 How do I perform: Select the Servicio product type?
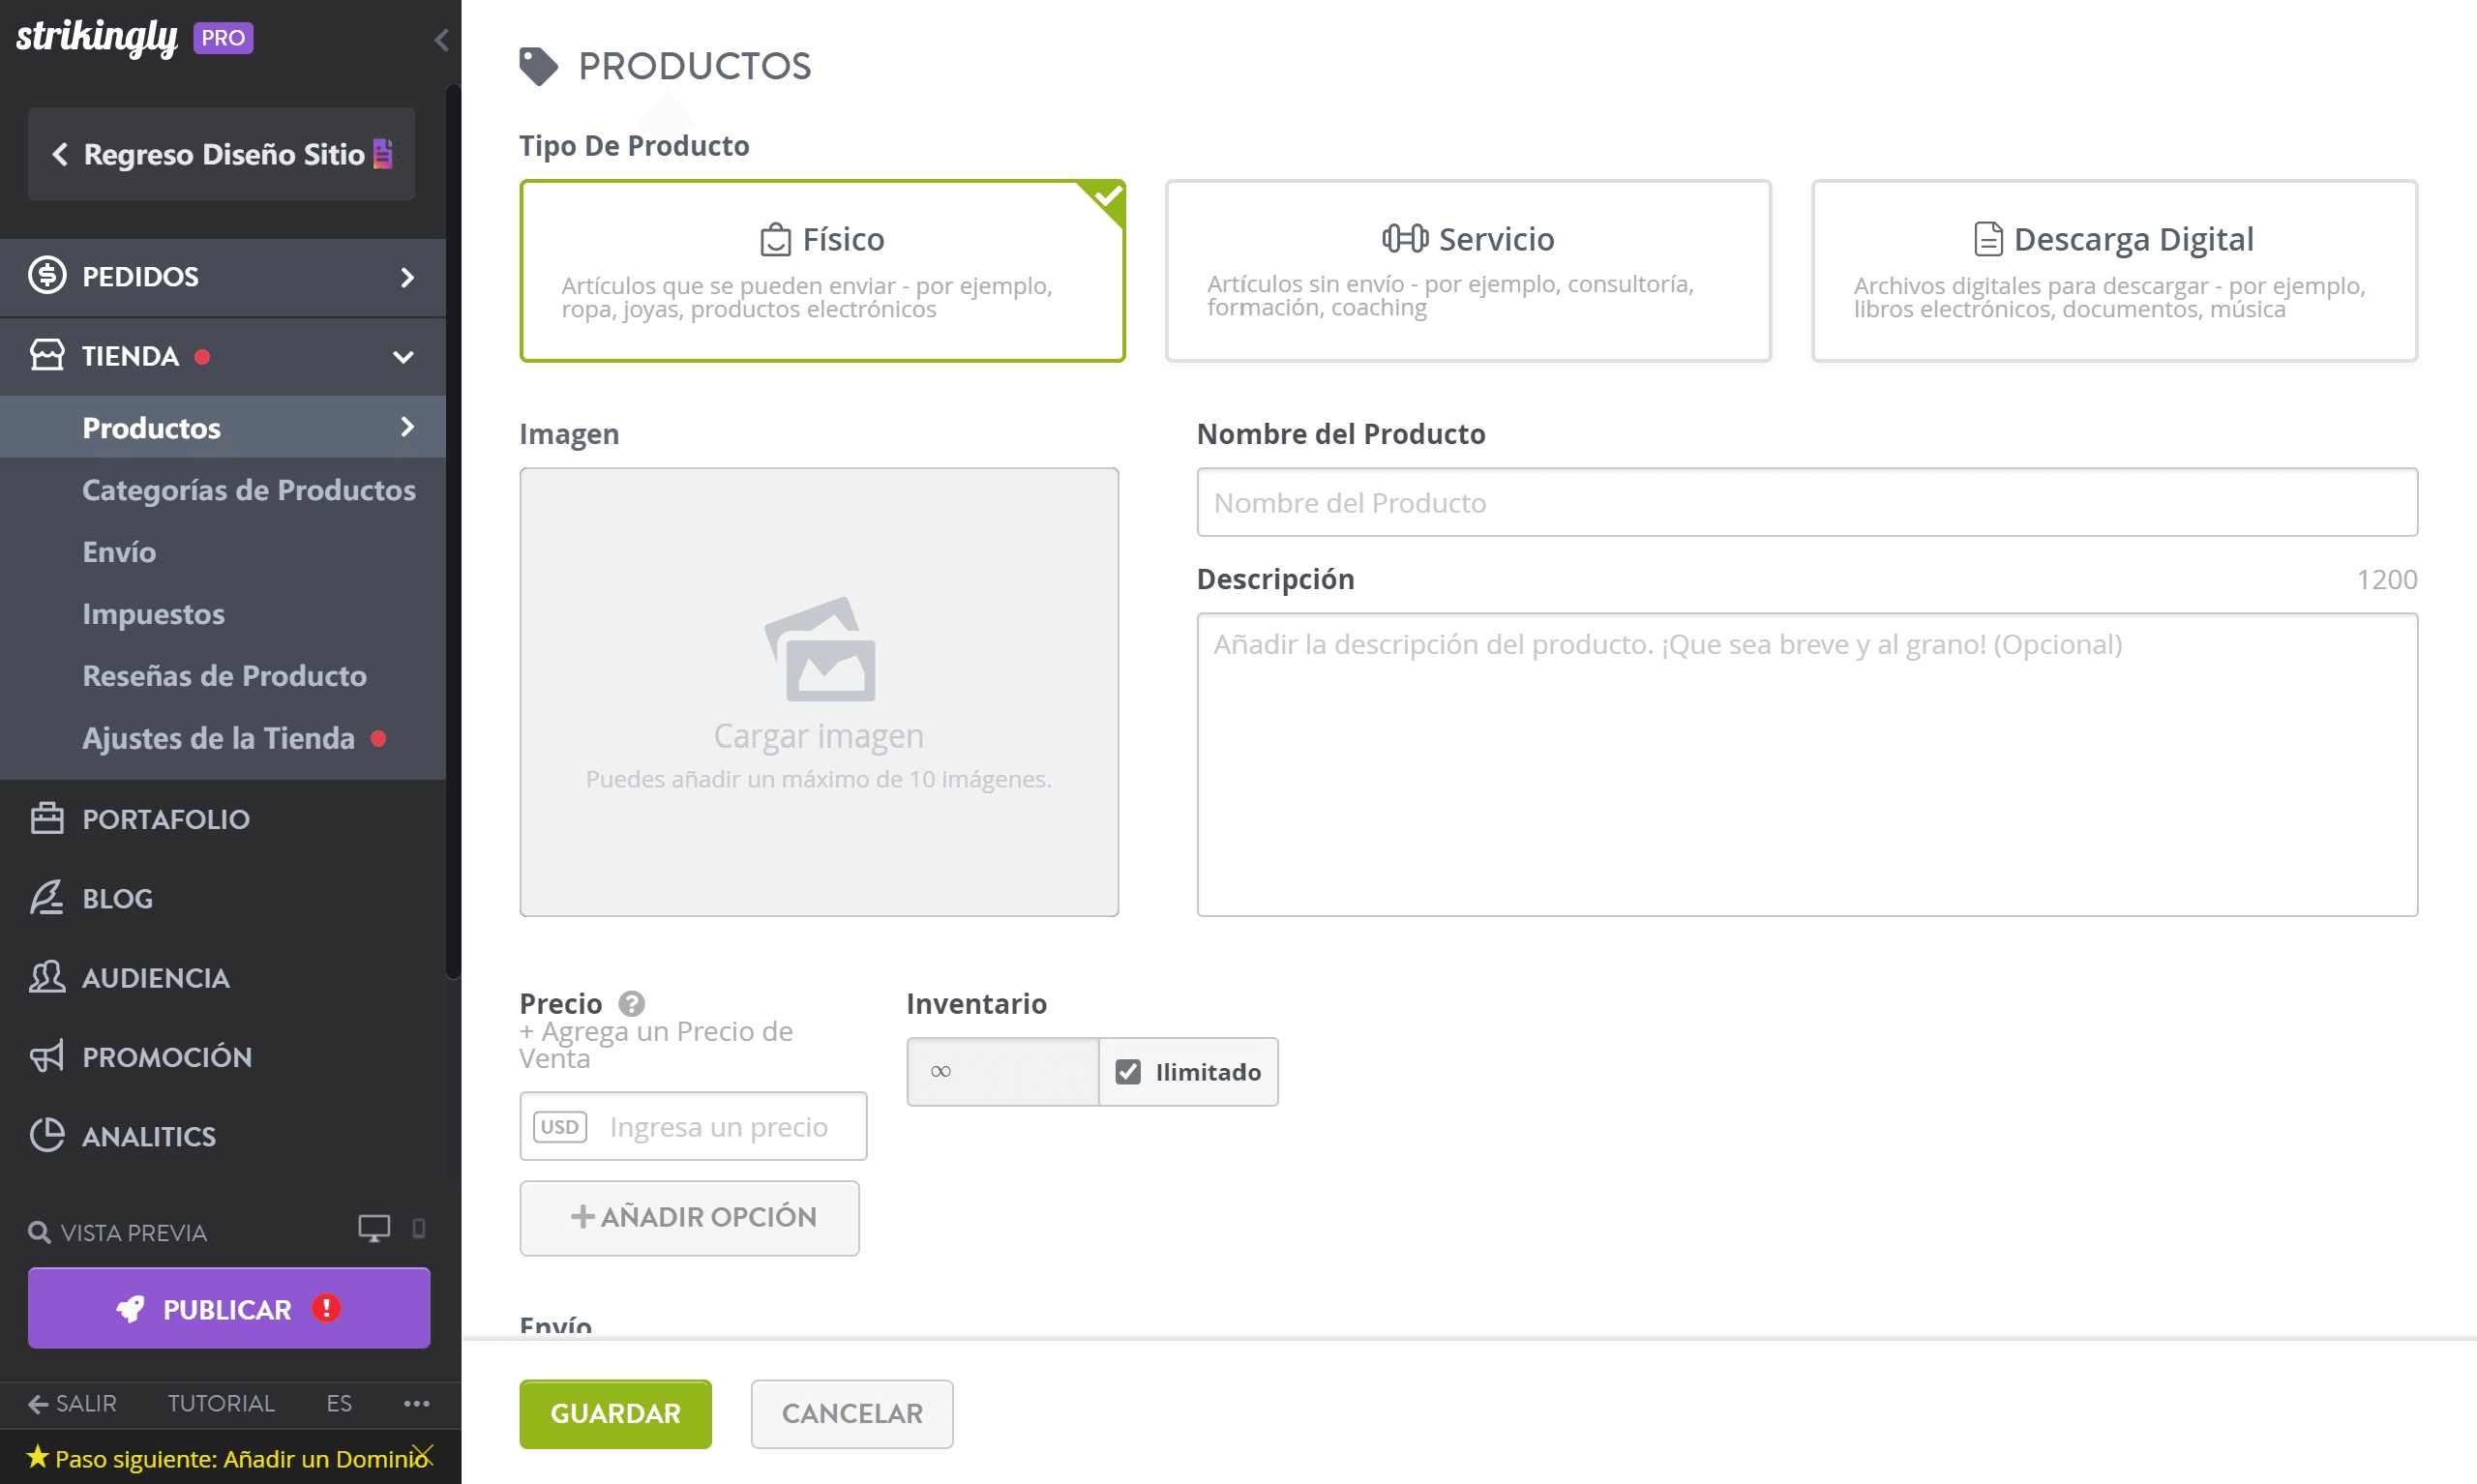(x=1468, y=271)
